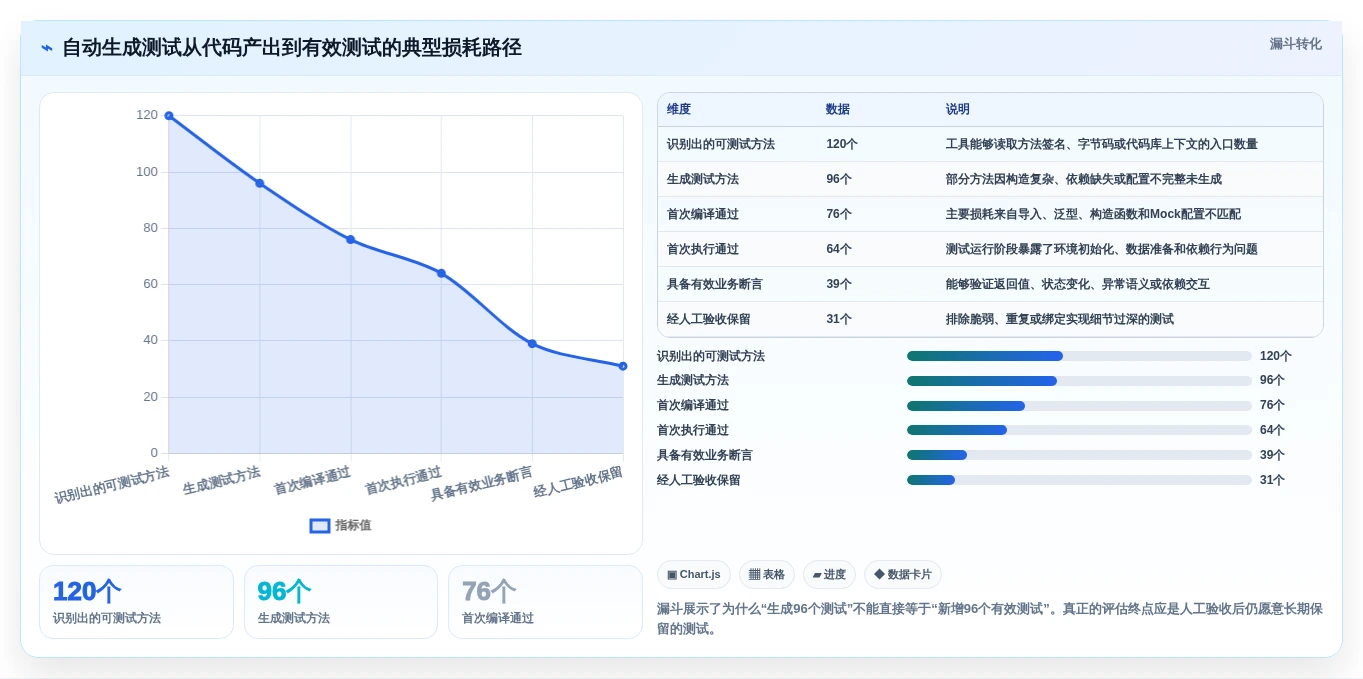Click the 维度 column header
The image size is (1363, 679).
679,109
